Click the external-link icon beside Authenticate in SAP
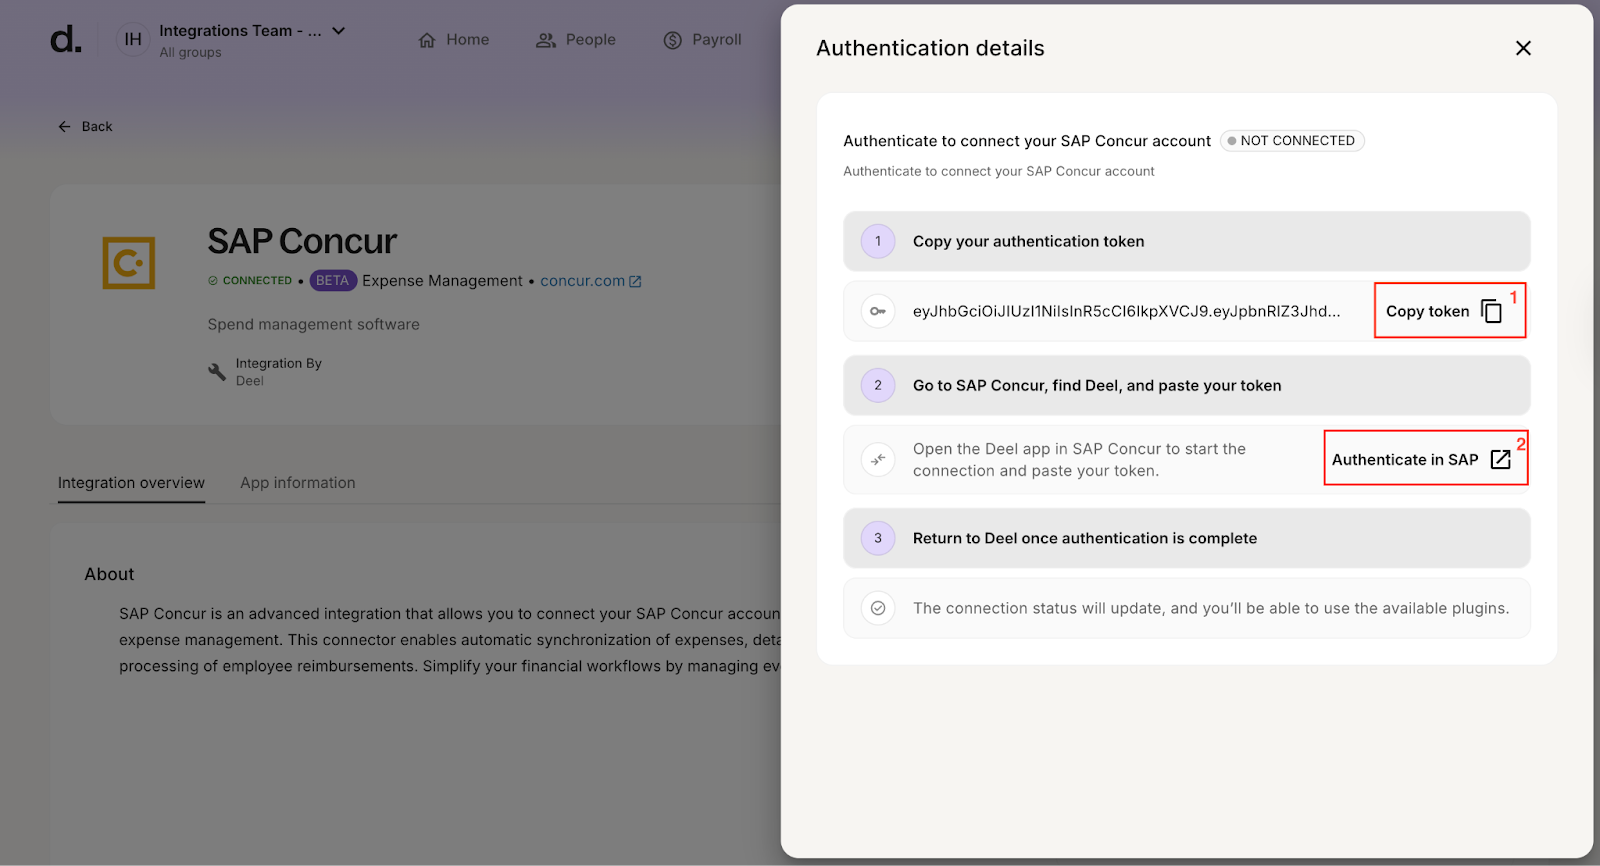This screenshot has width=1600, height=866. [x=1500, y=459]
